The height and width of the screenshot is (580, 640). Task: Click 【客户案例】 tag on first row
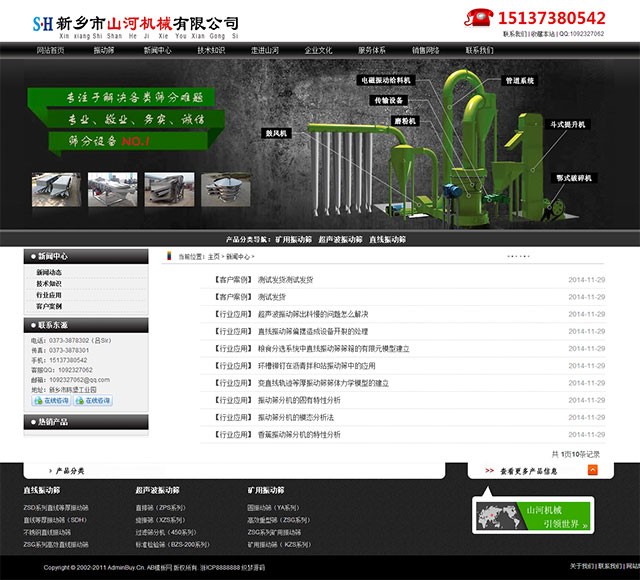coord(233,280)
